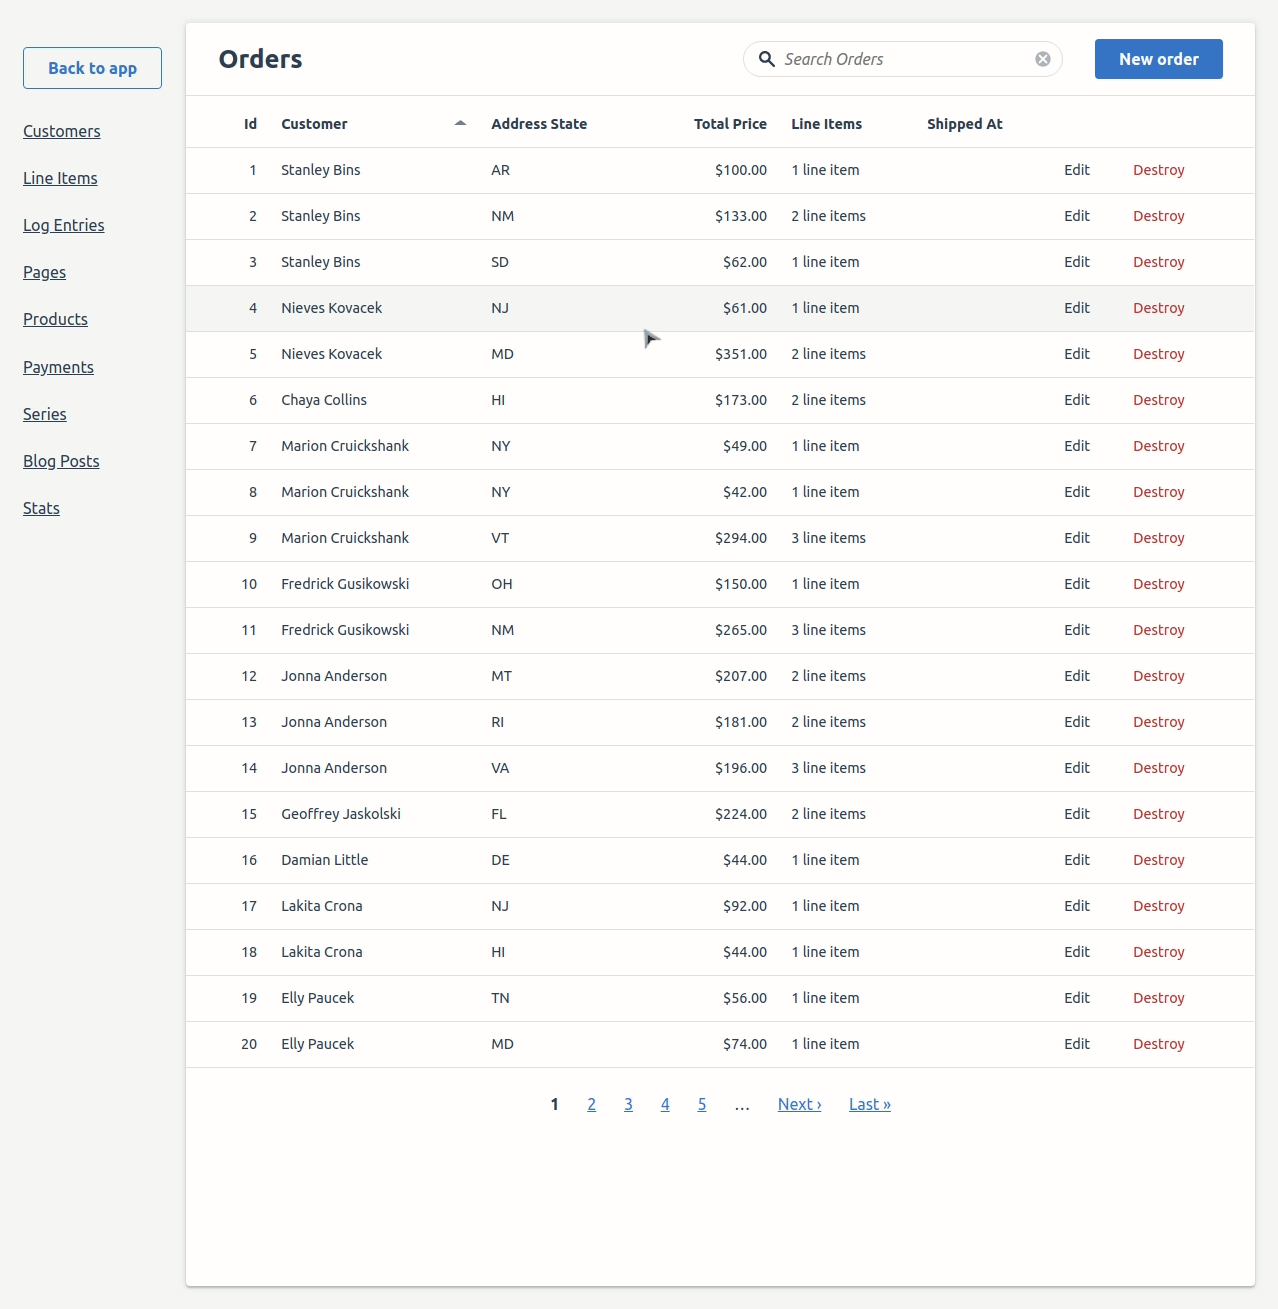Image resolution: width=1278 pixels, height=1309 pixels.
Task: Destroy order 13 with state RI
Action: (x=1159, y=722)
